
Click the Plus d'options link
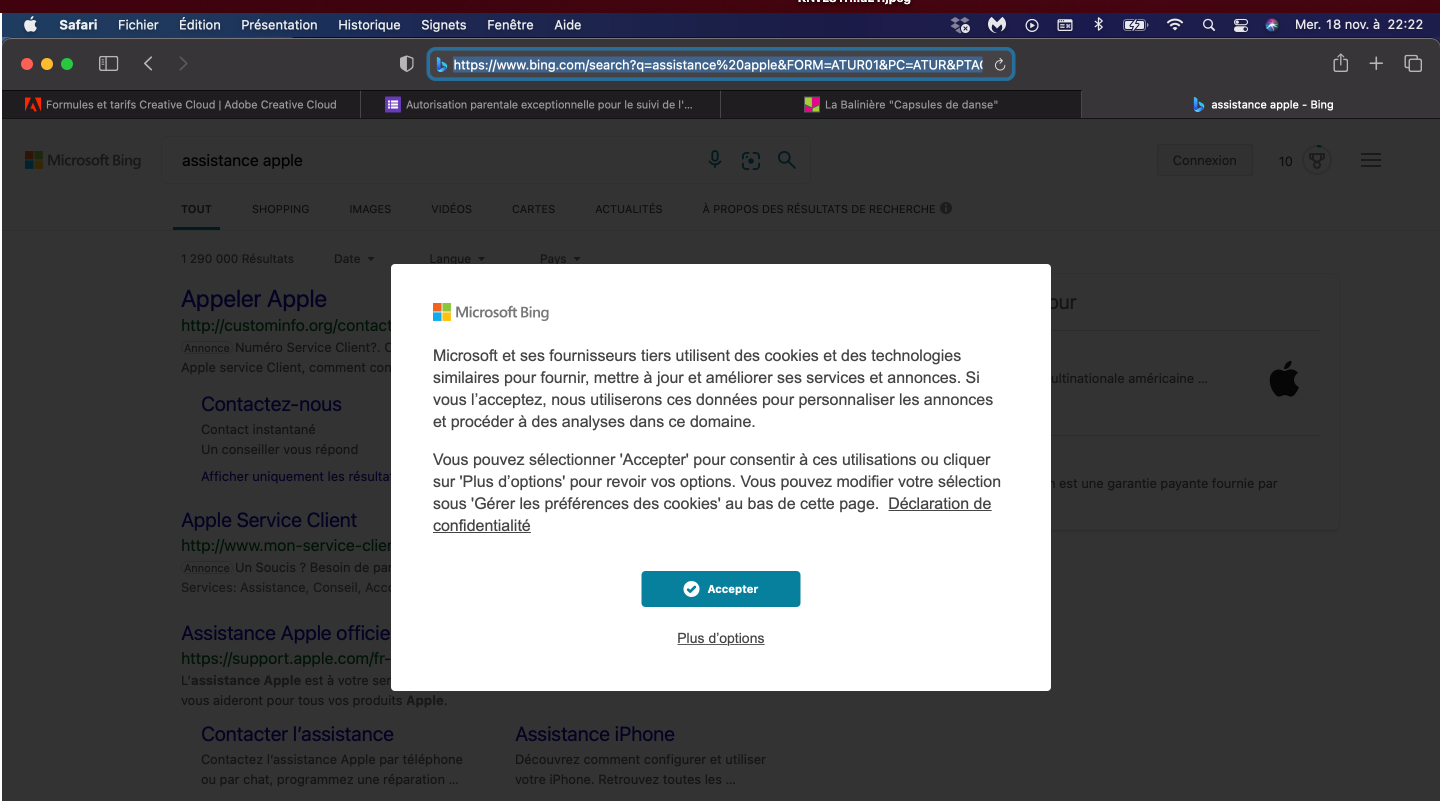tap(721, 638)
